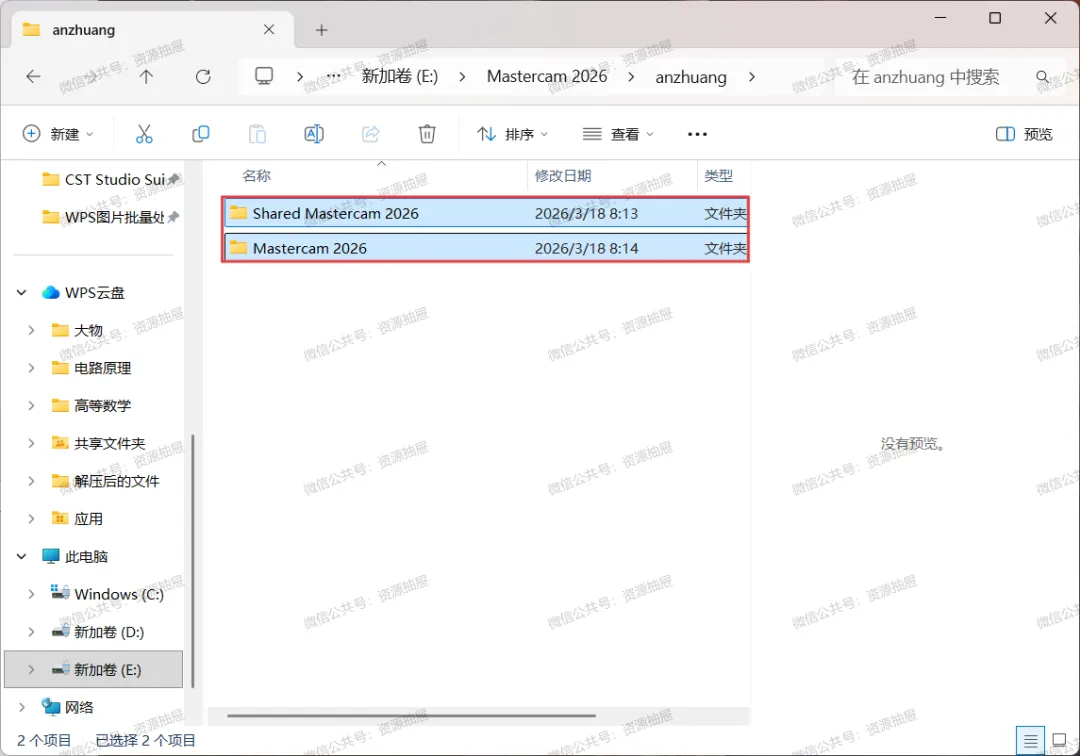Click 新加卷 (E:) in the breadcrumb

click(x=400, y=76)
